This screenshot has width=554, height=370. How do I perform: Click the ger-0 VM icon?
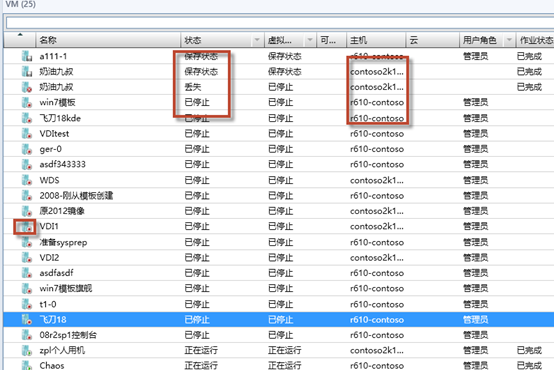pyautogui.click(x=27, y=149)
